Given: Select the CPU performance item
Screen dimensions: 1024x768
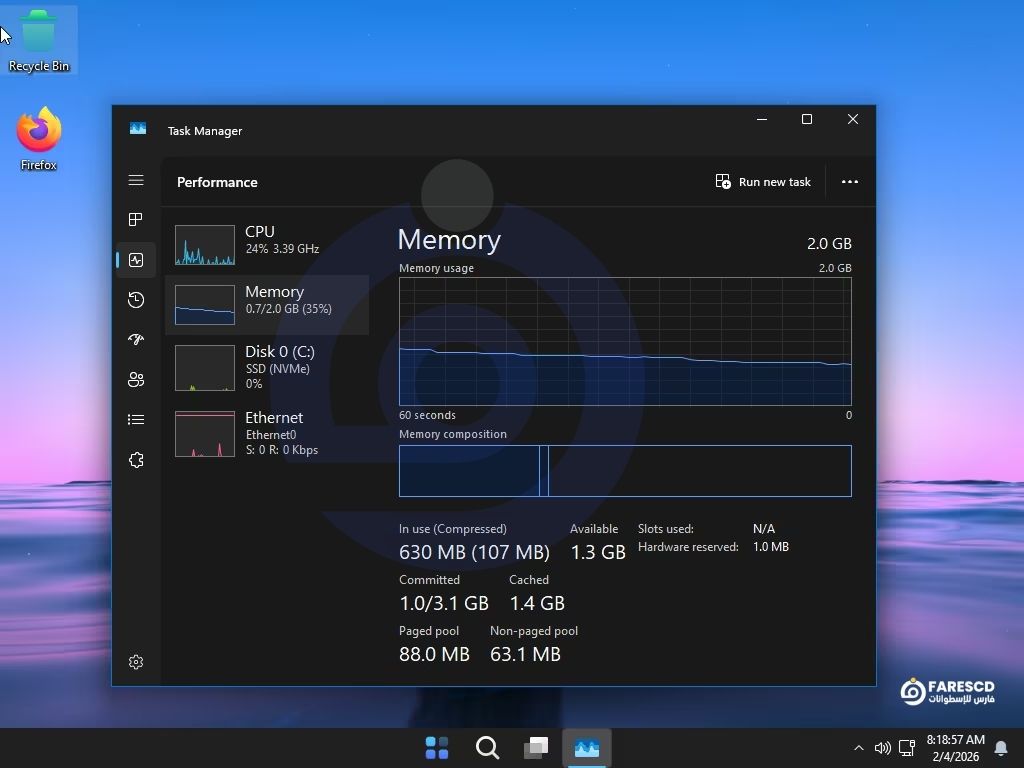Looking at the screenshot, I should pos(267,244).
